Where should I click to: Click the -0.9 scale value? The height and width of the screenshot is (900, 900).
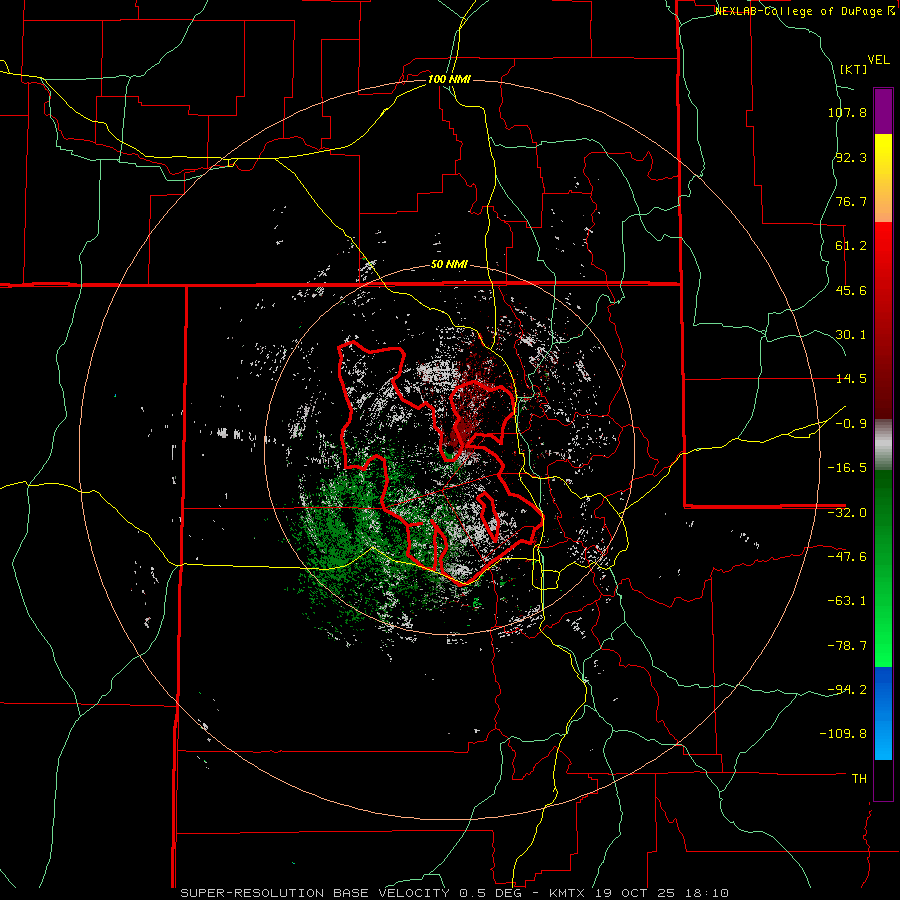point(851,424)
